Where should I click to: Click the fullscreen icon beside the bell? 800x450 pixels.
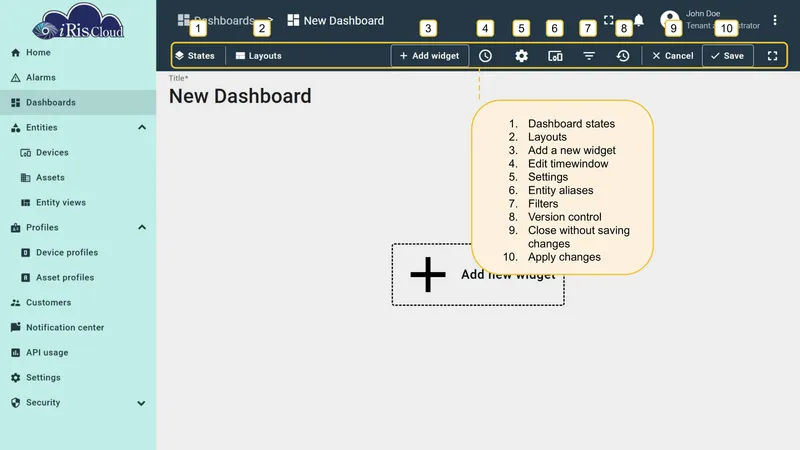point(609,20)
